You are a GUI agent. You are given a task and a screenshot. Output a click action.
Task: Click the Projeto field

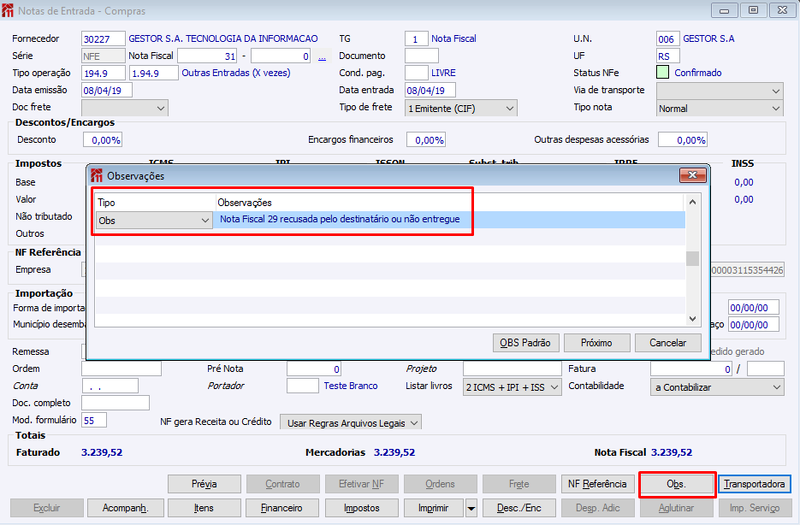(x=512, y=369)
